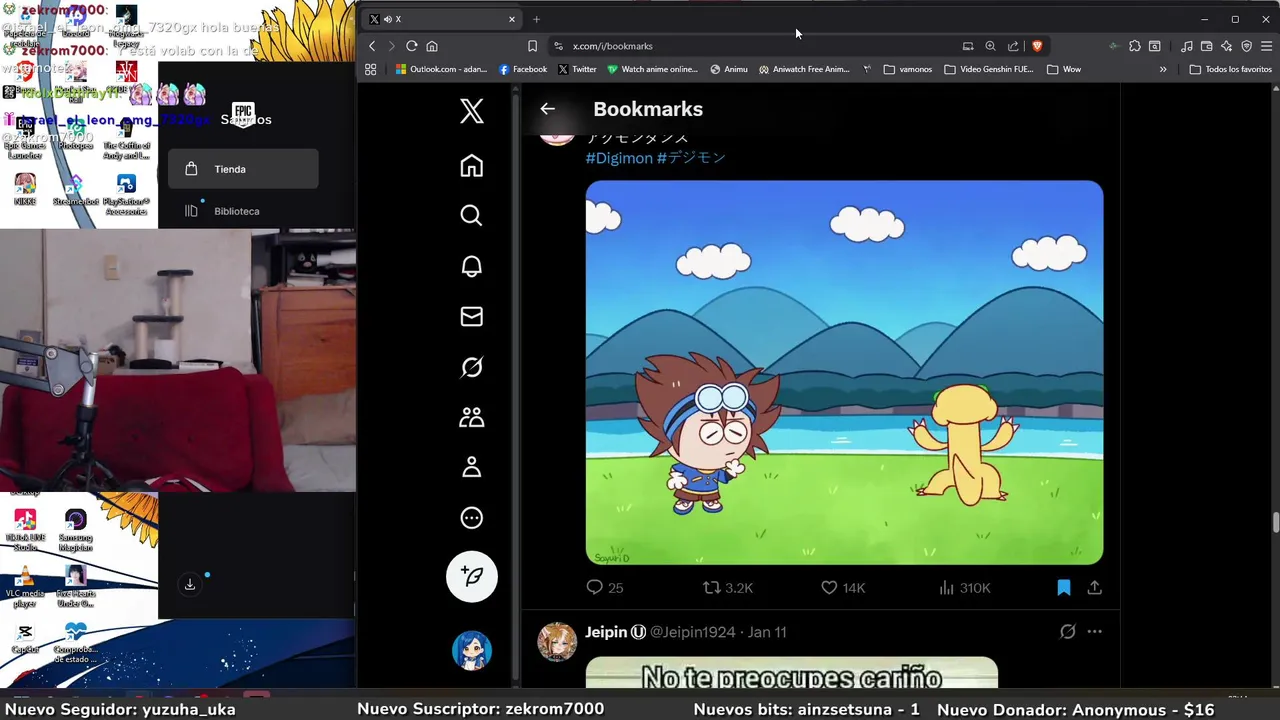The image size is (1280, 720).
Task: Expand the vamonos bookmark folder
Action: pyautogui.click(x=908, y=69)
